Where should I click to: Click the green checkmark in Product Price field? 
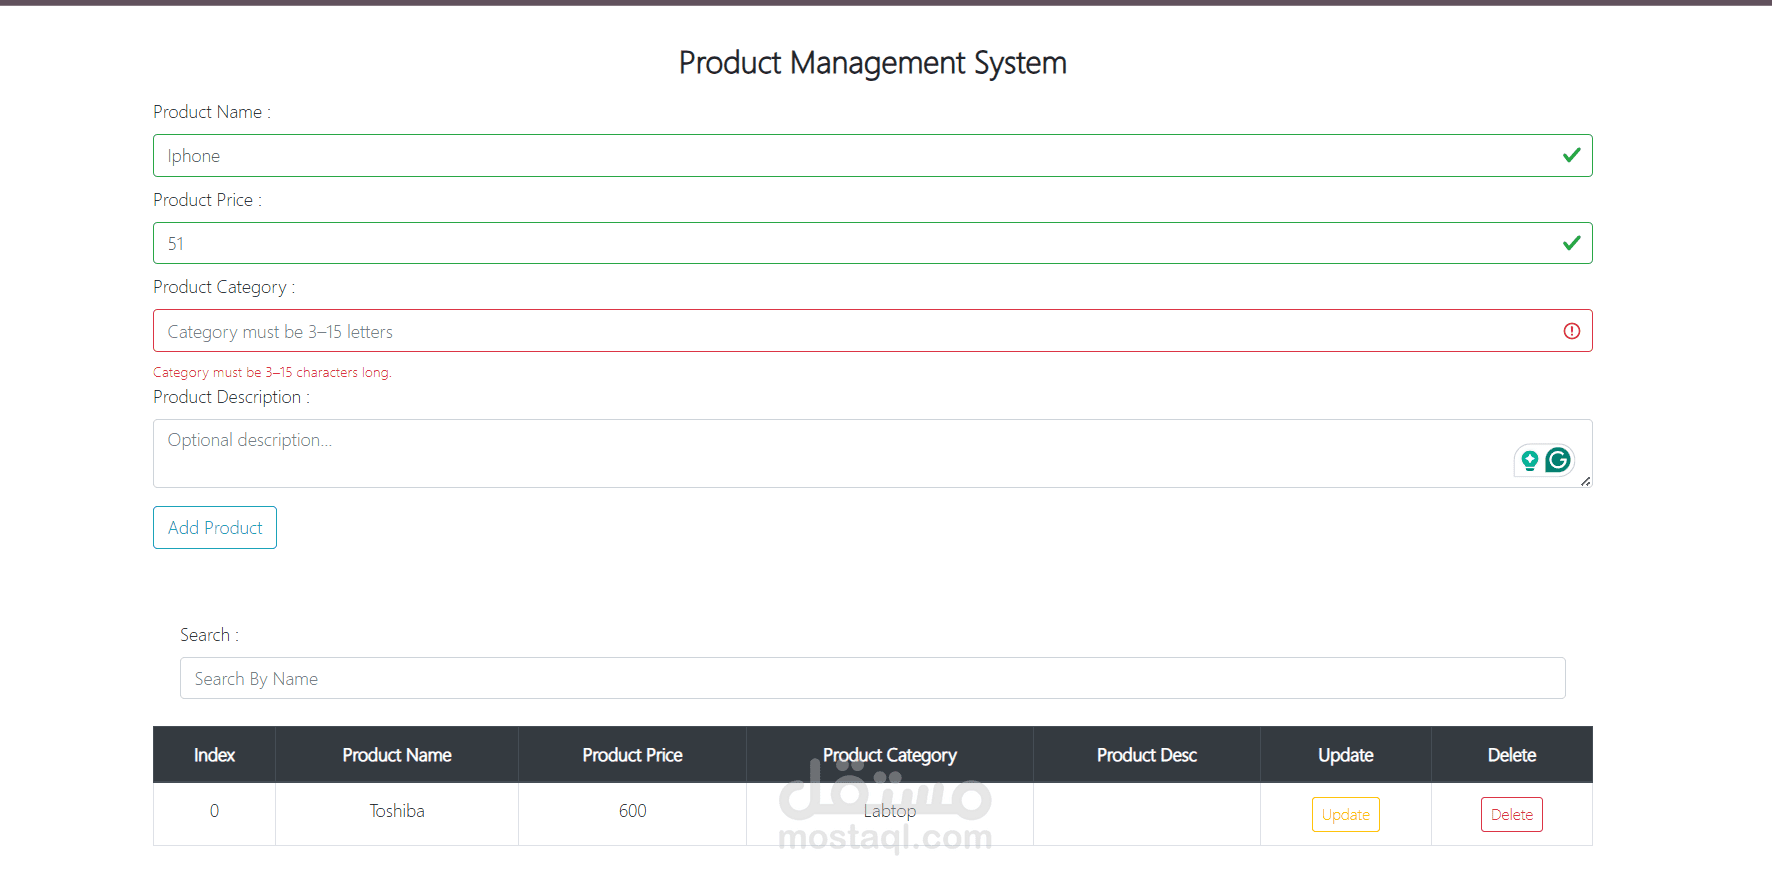coord(1572,243)
